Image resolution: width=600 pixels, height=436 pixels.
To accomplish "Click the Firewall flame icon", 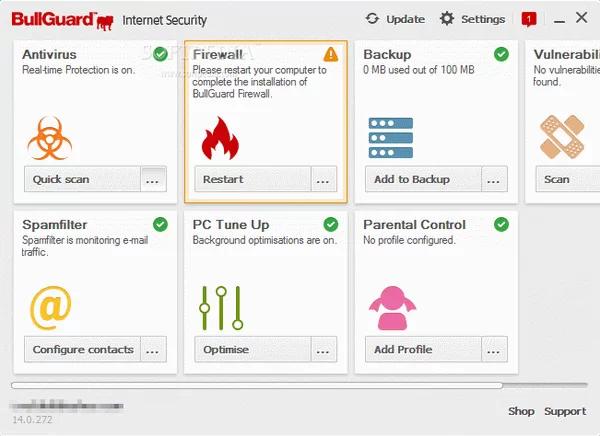I will (x=219, y=138).
